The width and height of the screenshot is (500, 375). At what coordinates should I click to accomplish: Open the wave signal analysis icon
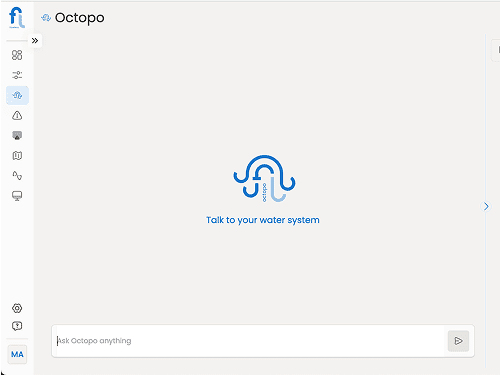pyautogui.click(x=17, y=175)
